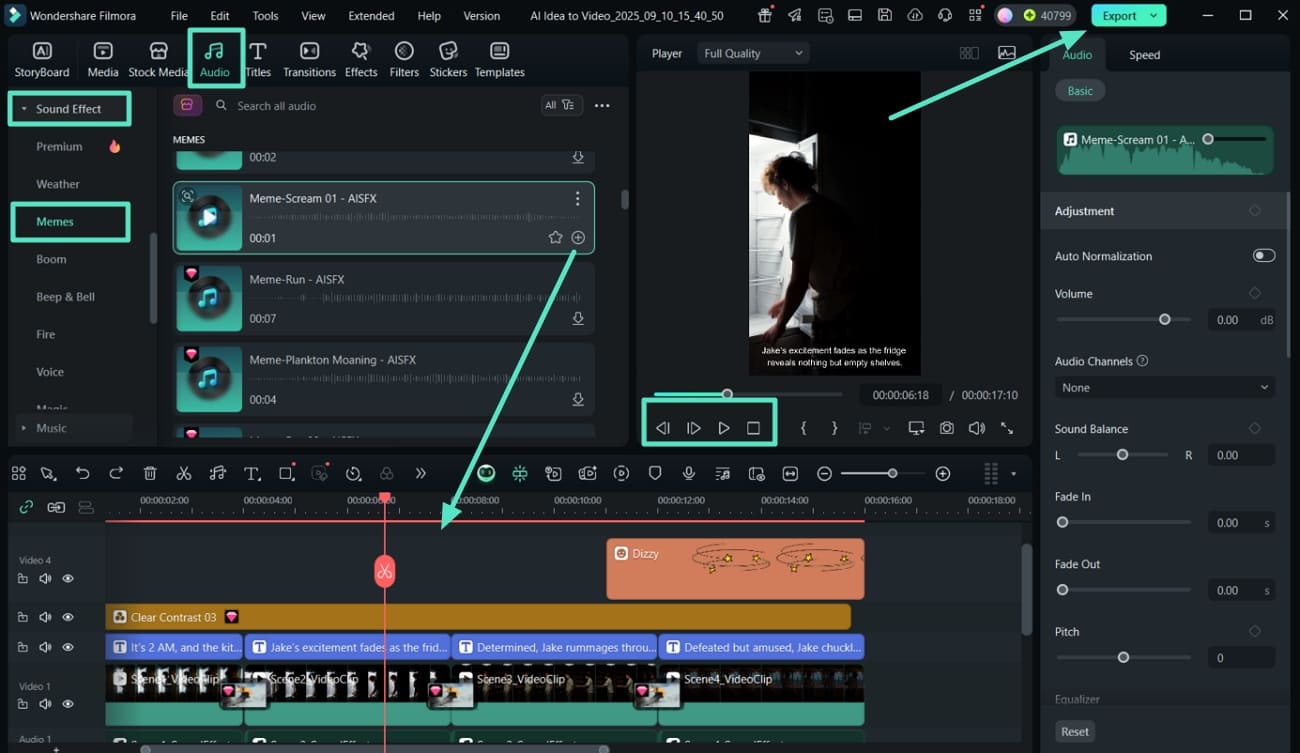Screen dimensions: 1300x753
Task: Hide the subtitle text track with eye icon
Action: click(x=68, y=648)
